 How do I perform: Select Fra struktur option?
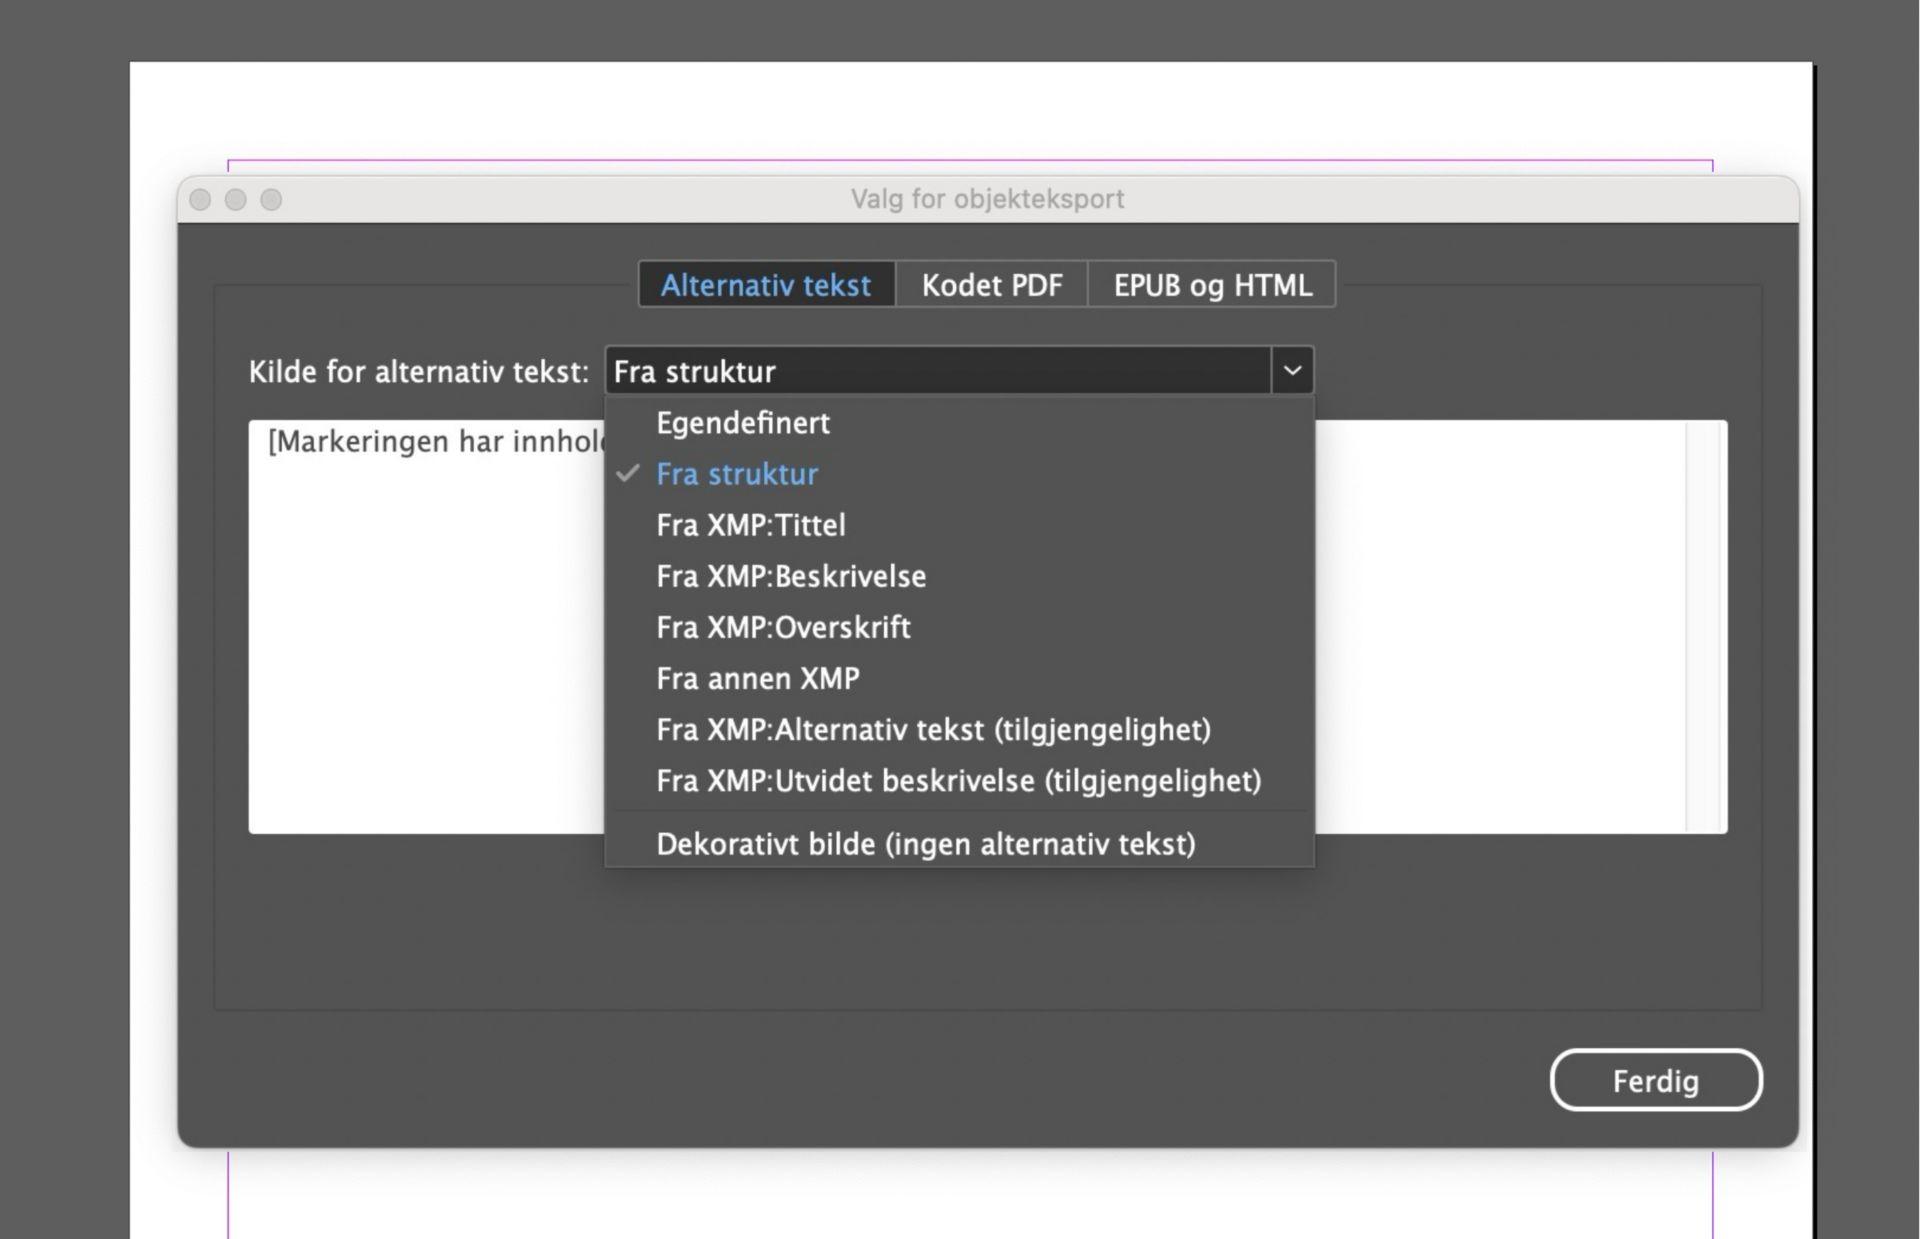(737, 473)
